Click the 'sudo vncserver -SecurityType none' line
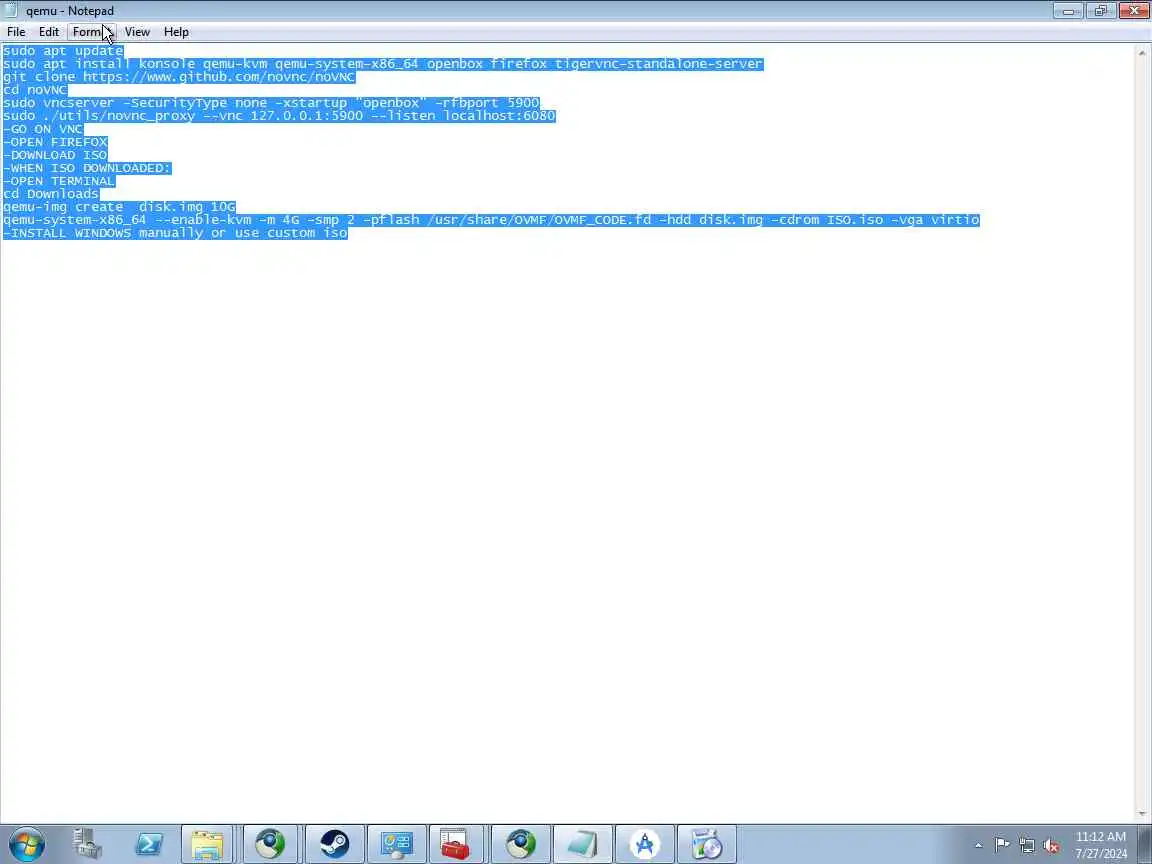This screenshot has height=864, width=1152. coord(271,103)
